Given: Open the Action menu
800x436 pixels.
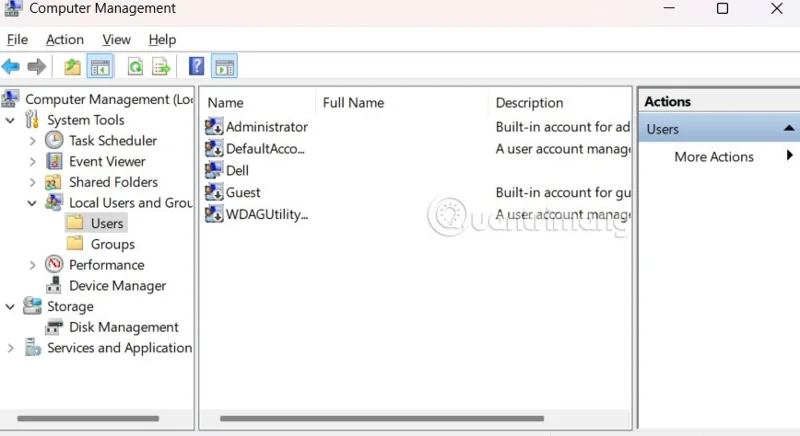Looking at the screenshot, I should point(65,40).
